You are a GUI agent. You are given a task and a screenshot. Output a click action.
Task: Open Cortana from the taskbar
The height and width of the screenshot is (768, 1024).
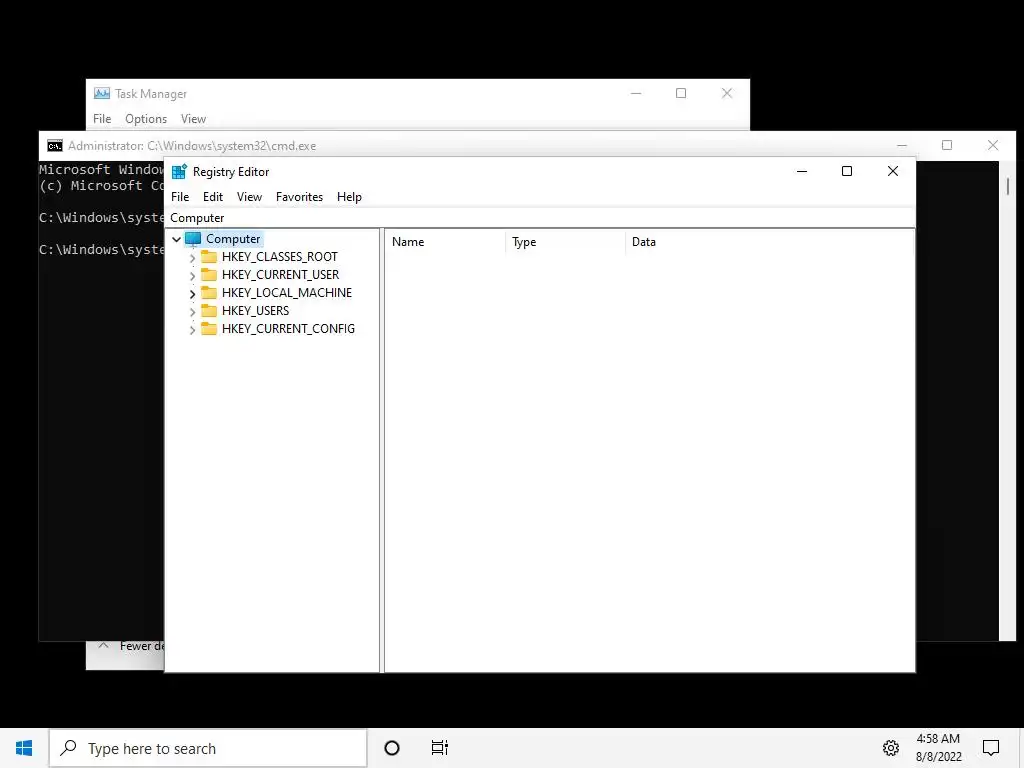[x=392, y=748]
